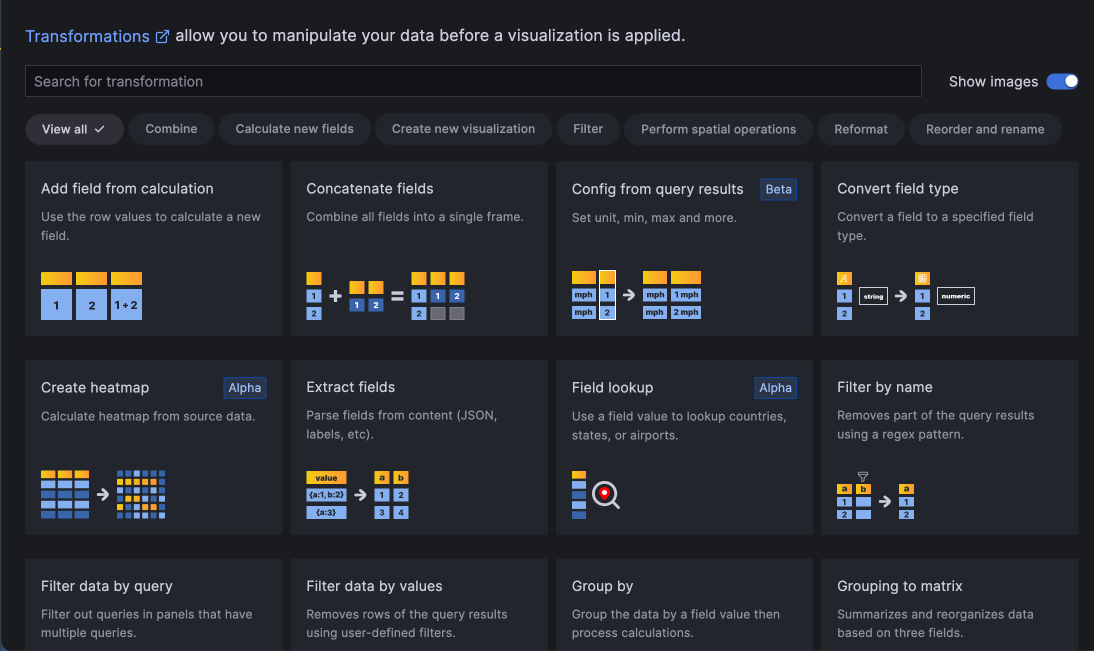Click the Concatenate fields diagram icon
This screenshot has width=1094, height=651.
tap(385, 295)
